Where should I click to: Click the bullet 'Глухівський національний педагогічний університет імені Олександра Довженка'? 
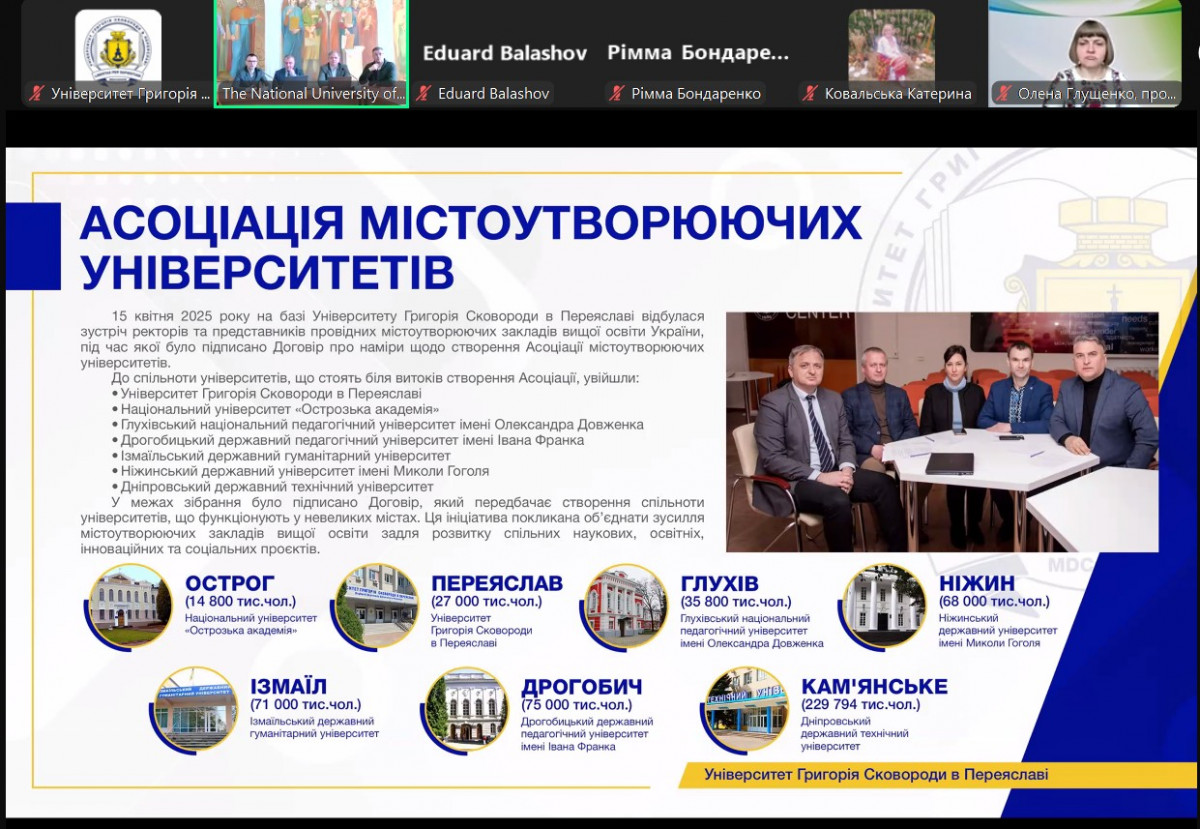tap(378, 424)
